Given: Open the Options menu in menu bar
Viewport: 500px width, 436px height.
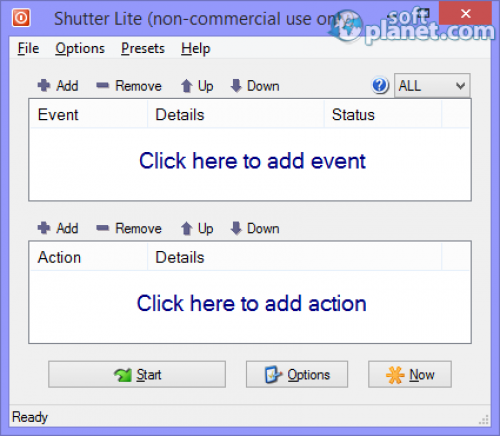Looking at the screenshot, I should tap(80, 48).
